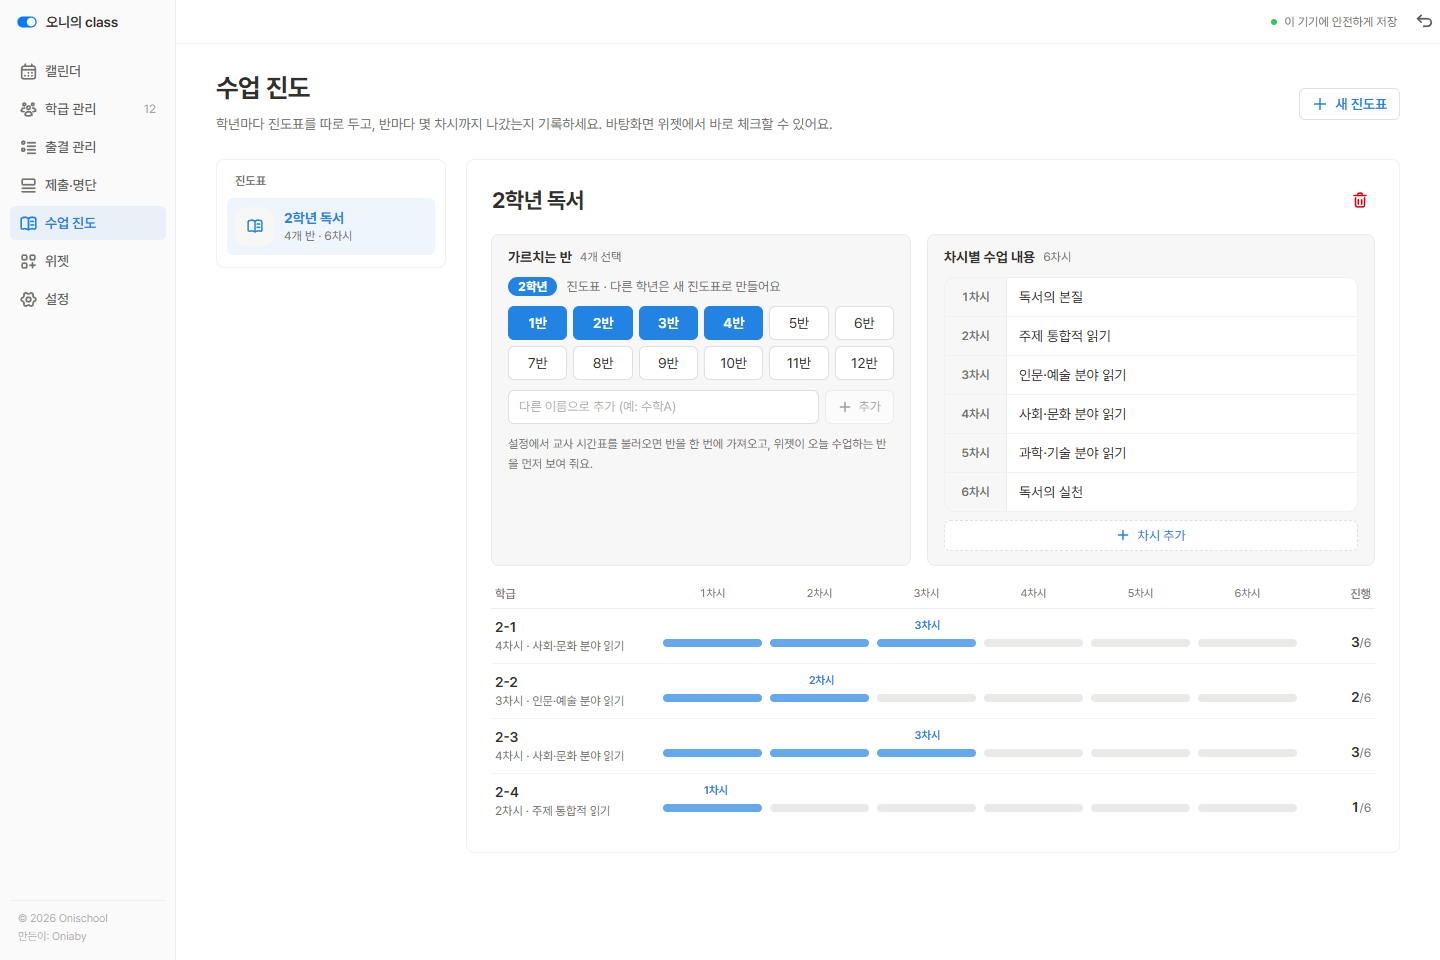Select the 2학년 독서 progress sheet card
Image resolution: width=1440 pixels, height=960 pixels.
click(331, 226)
